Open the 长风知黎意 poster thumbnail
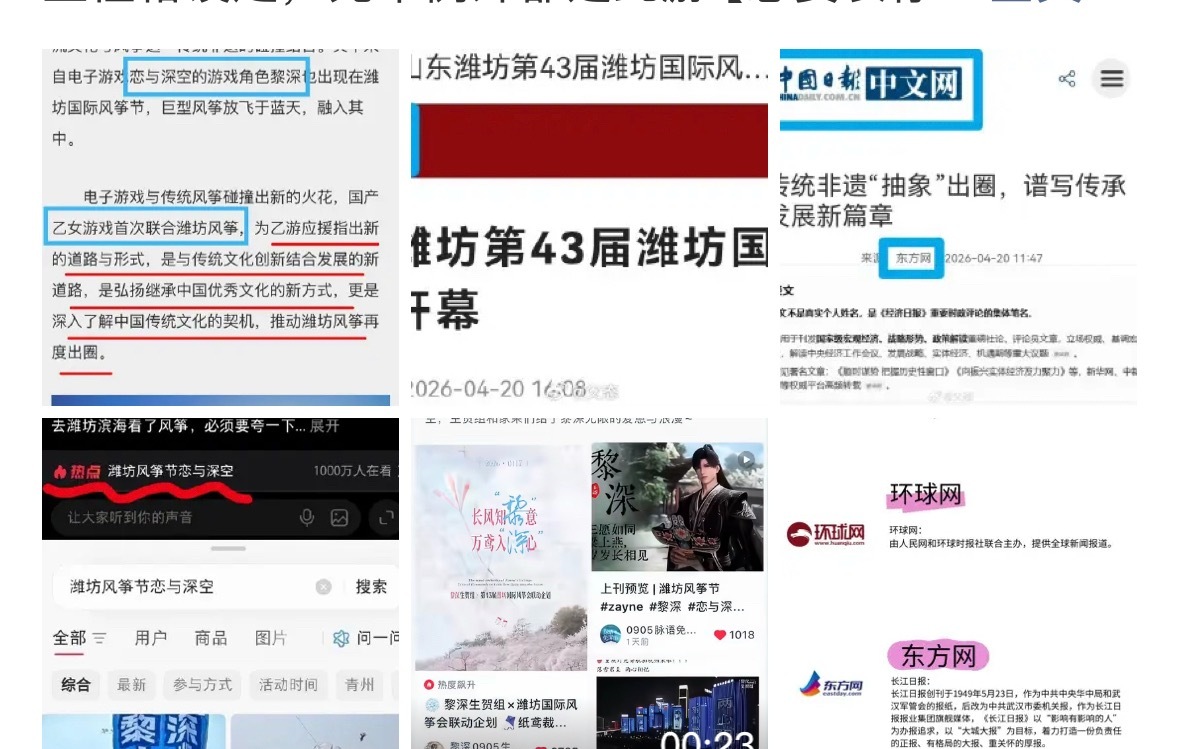This screenshot has width=1179, height=749. pyautogui.click(x=500, y=557)
